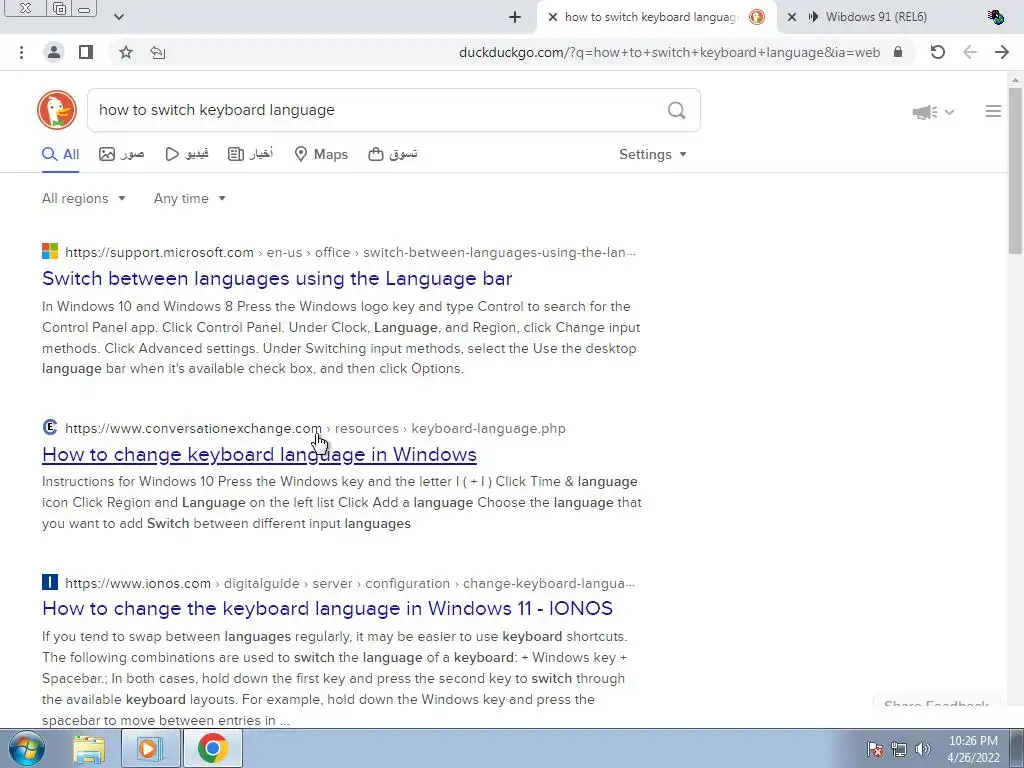Bookmark this page with the star
Viewport: 1024px width, 768px height.
[126, 52]
